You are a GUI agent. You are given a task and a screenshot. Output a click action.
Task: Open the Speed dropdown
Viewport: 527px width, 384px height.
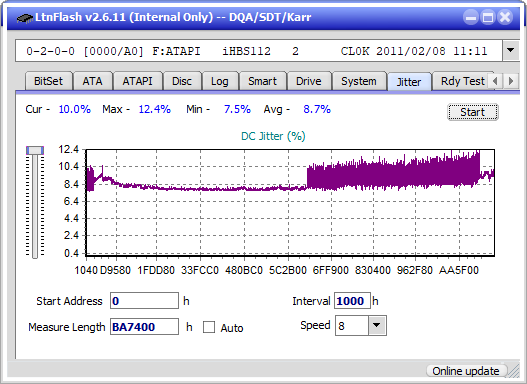tap(377, 326)
